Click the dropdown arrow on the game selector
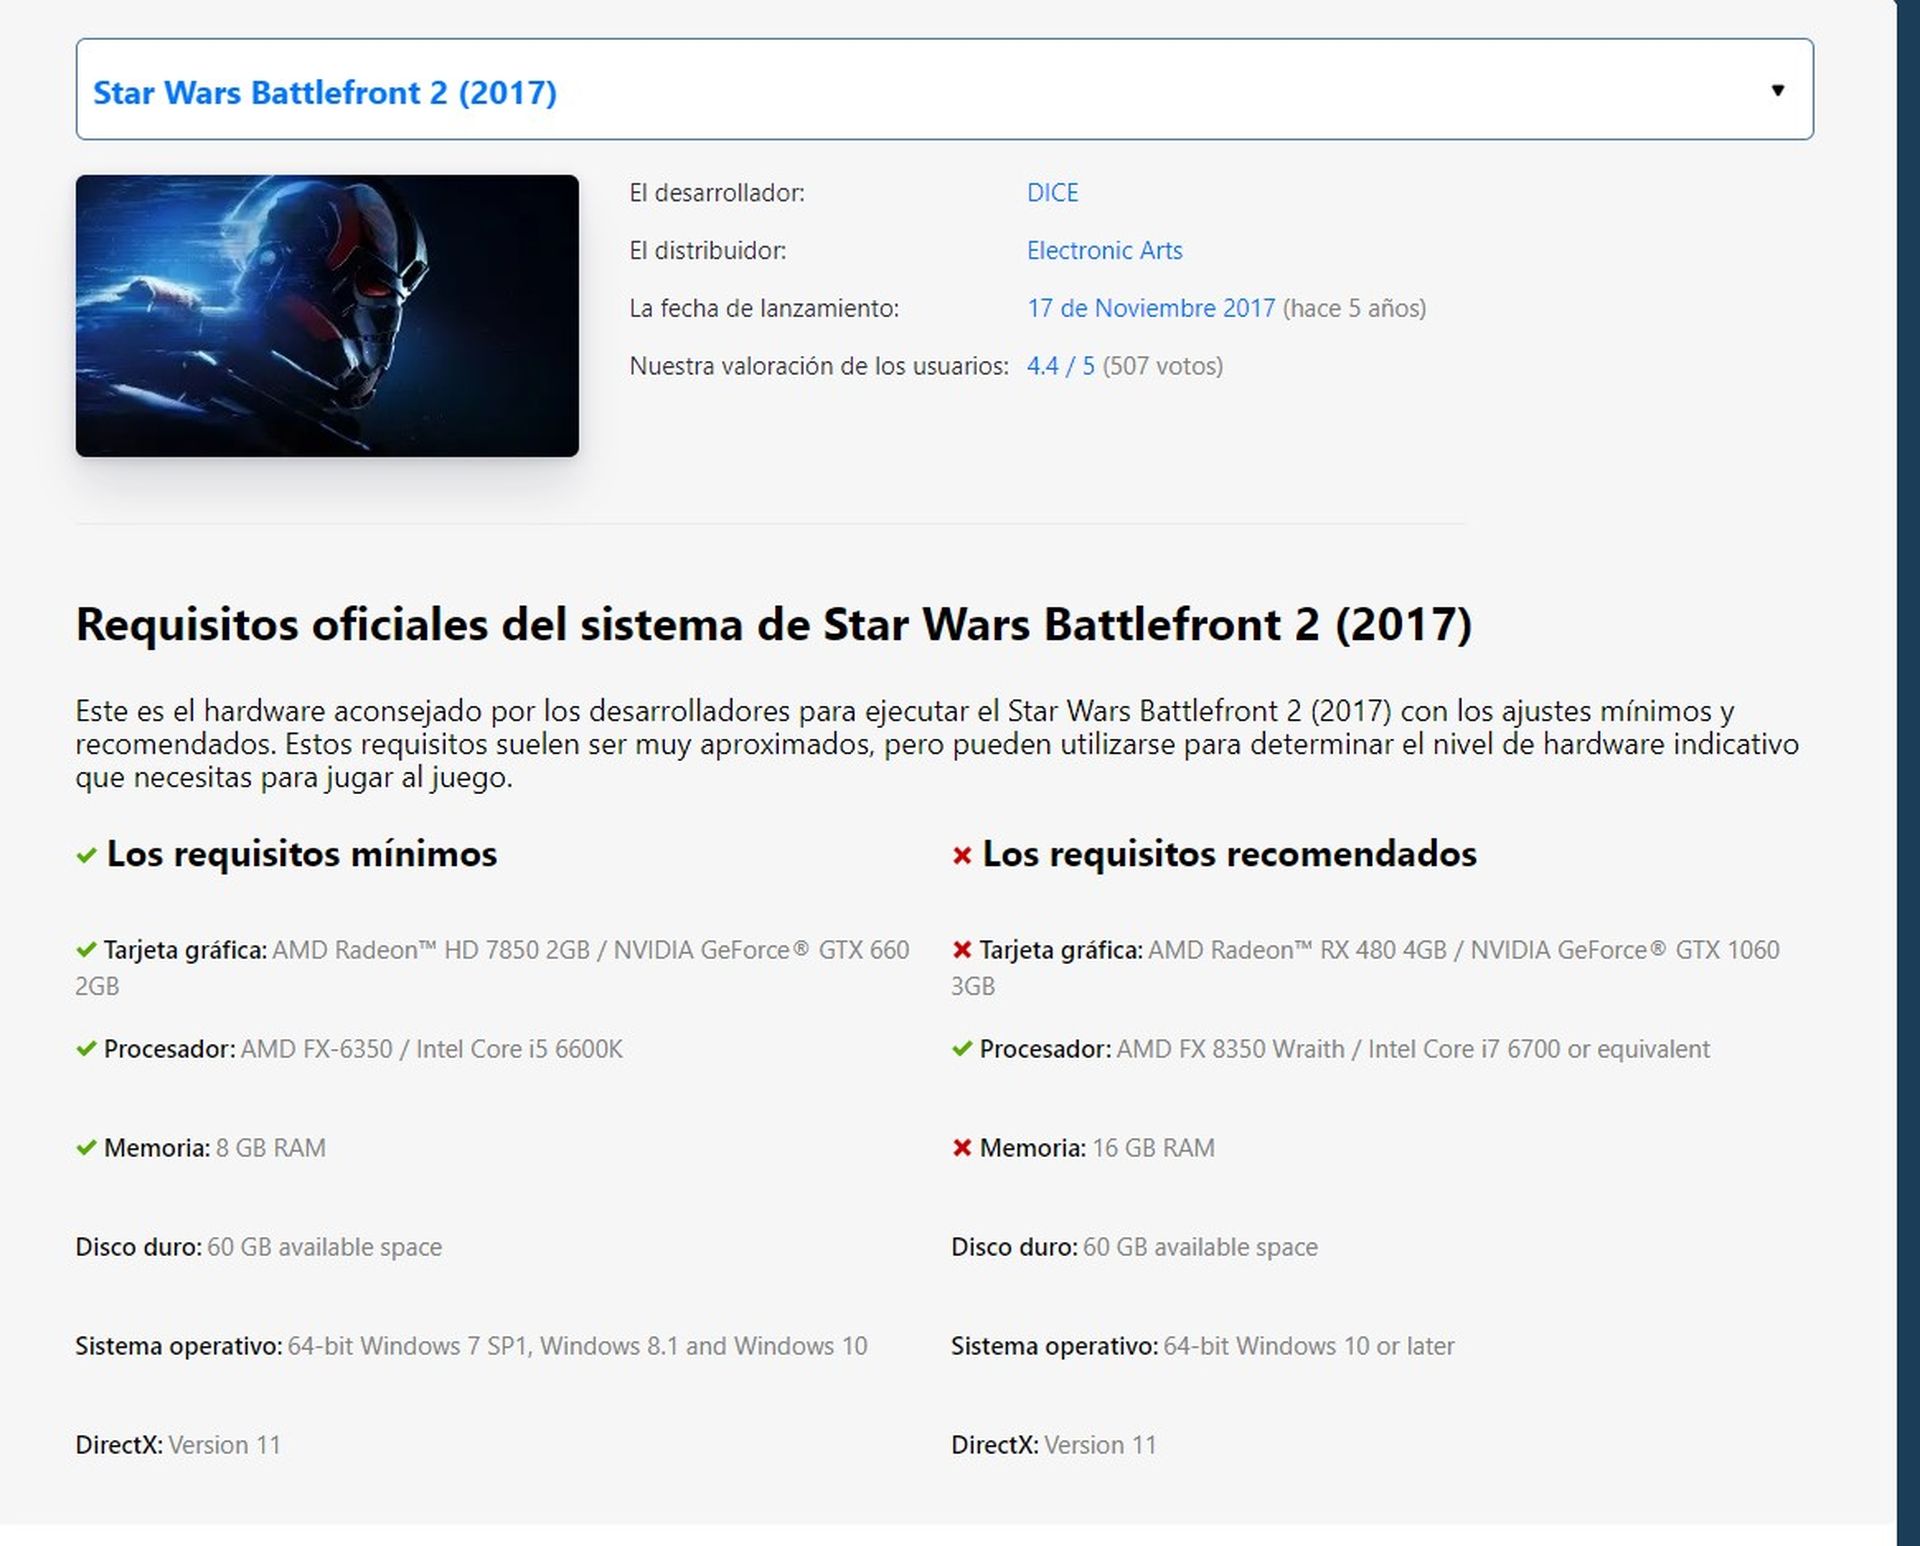Viewport: 1920px width, 1546px height. [1777, 91]
